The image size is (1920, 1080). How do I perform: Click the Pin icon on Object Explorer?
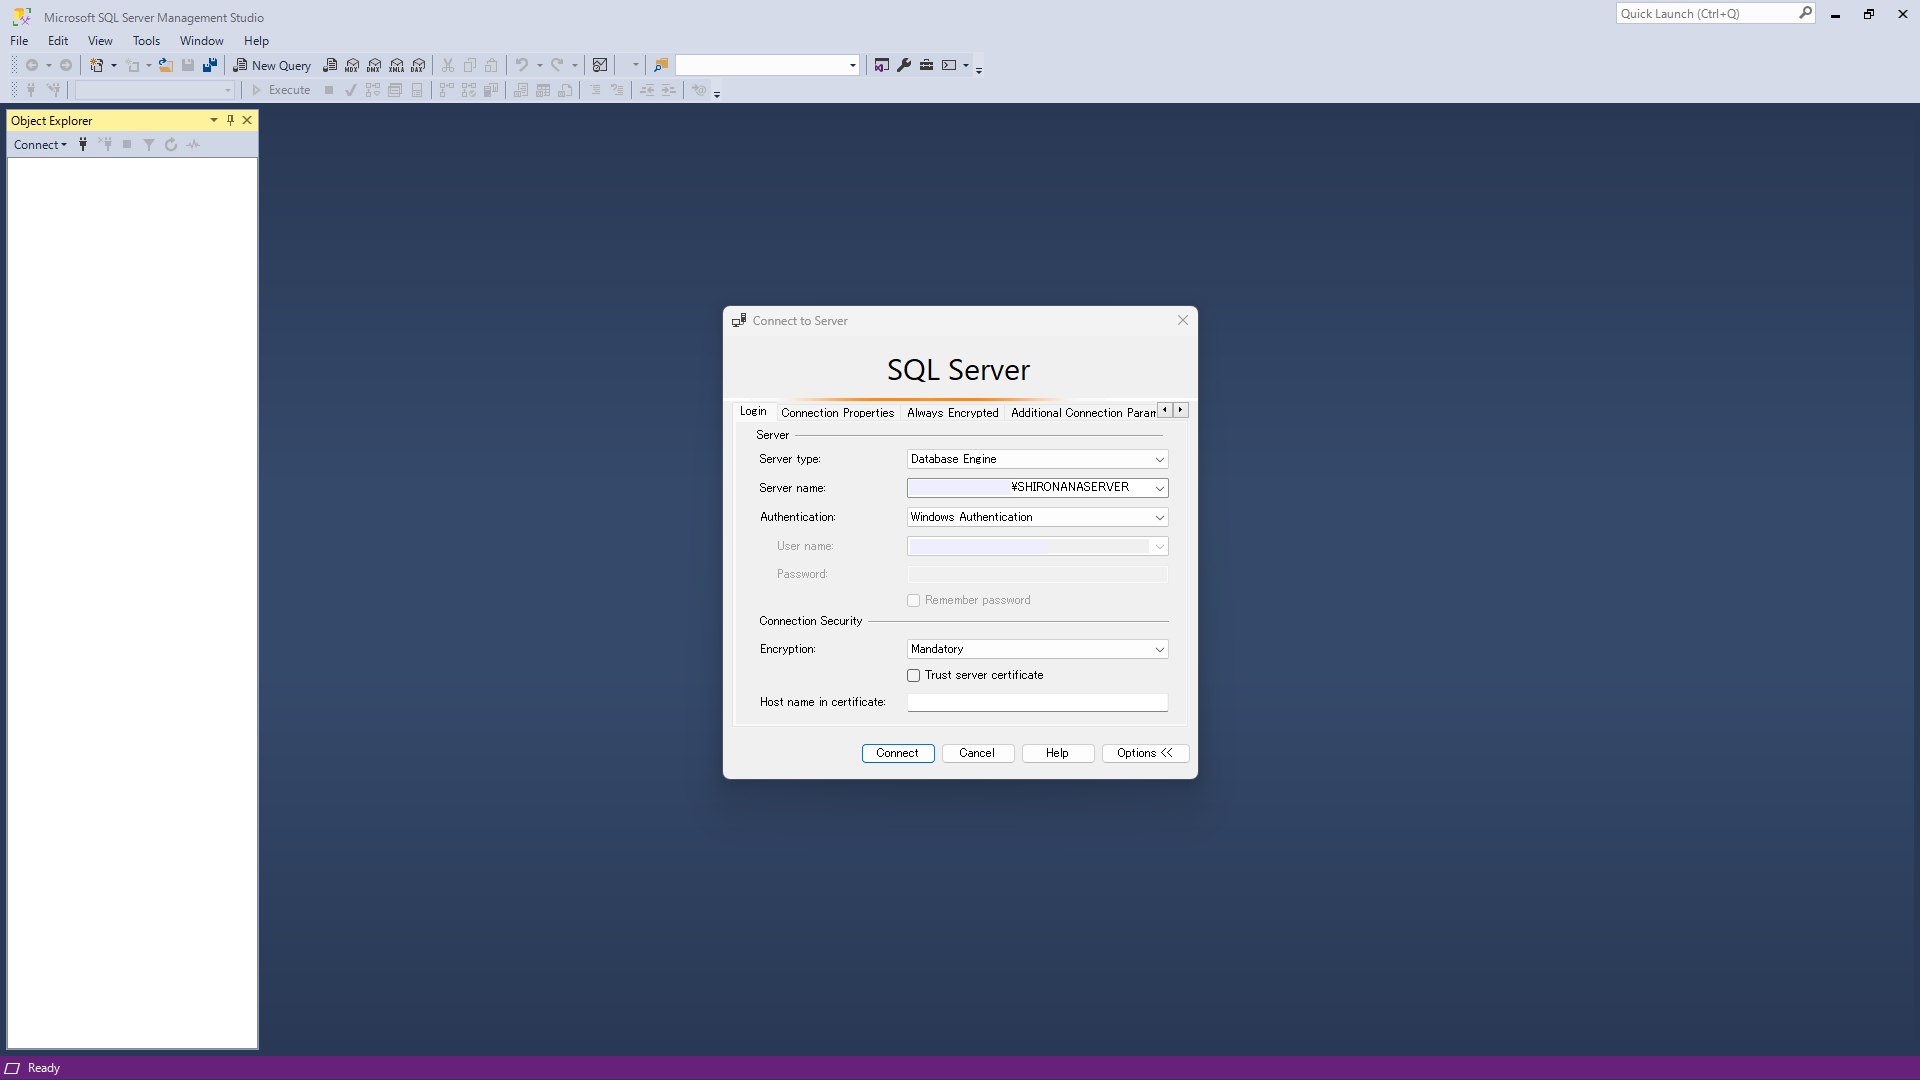(x=229, y=120)
